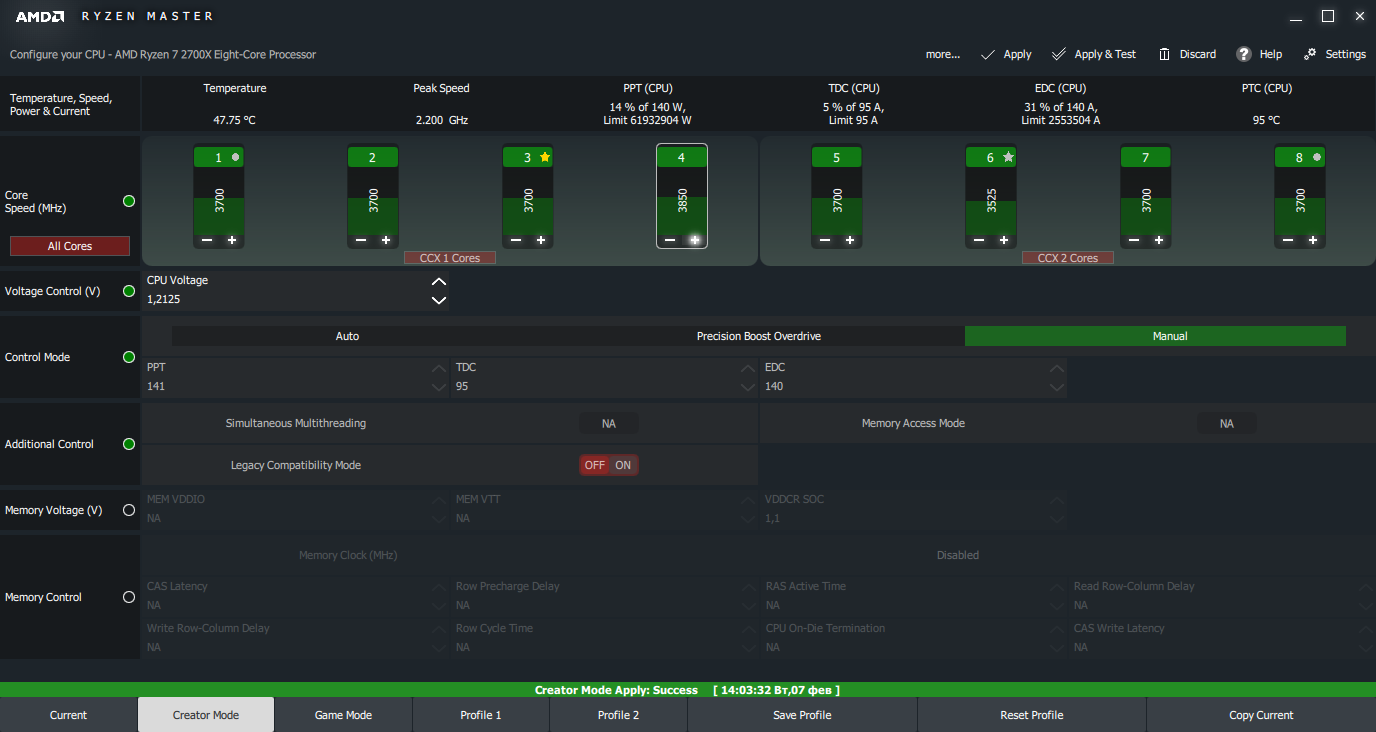Select Auto control mode
Screen dimensions: 1376x732
point(347,336)
